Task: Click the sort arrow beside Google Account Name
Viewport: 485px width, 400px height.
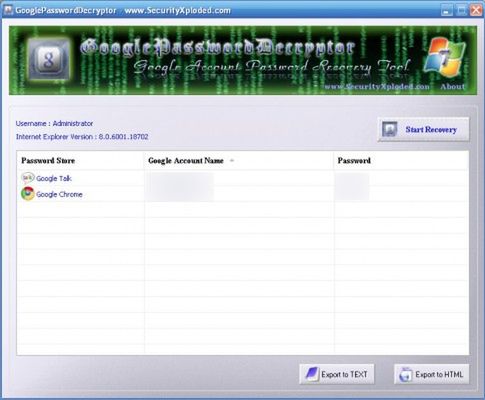Action: [232, 161]
